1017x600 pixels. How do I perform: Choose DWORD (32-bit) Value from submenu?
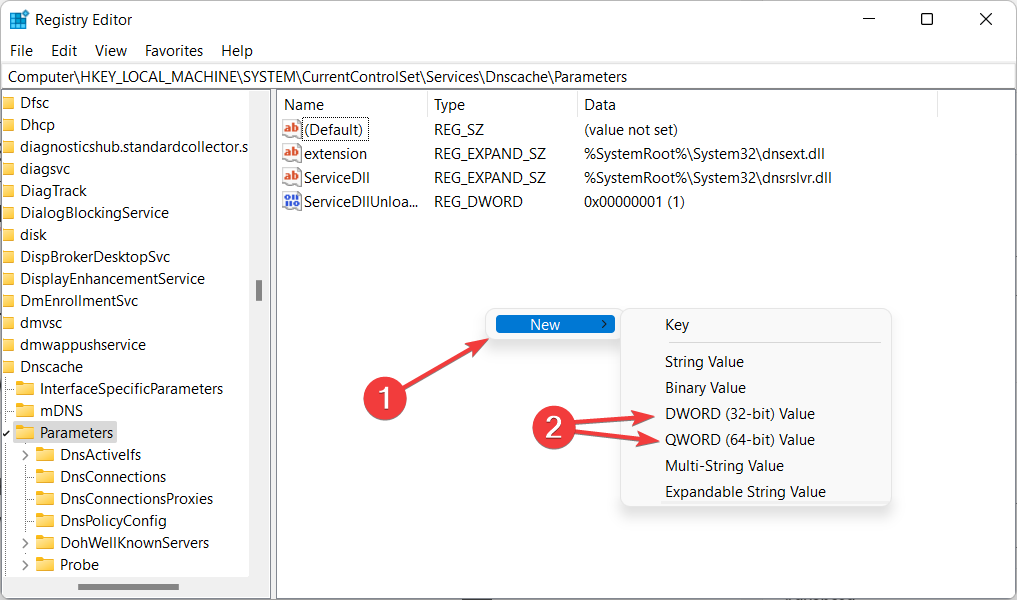pos(739,414)
